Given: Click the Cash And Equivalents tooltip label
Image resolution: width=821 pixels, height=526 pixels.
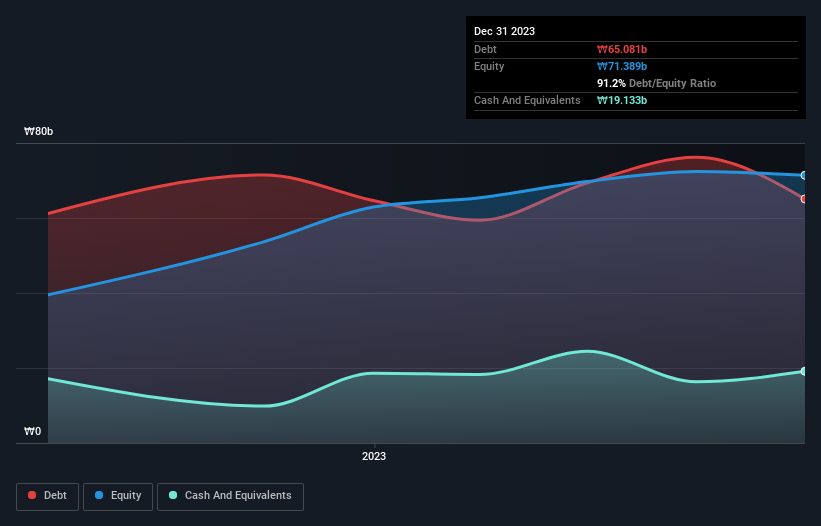Looking at the screenshot, I should [x=527, y=100].
